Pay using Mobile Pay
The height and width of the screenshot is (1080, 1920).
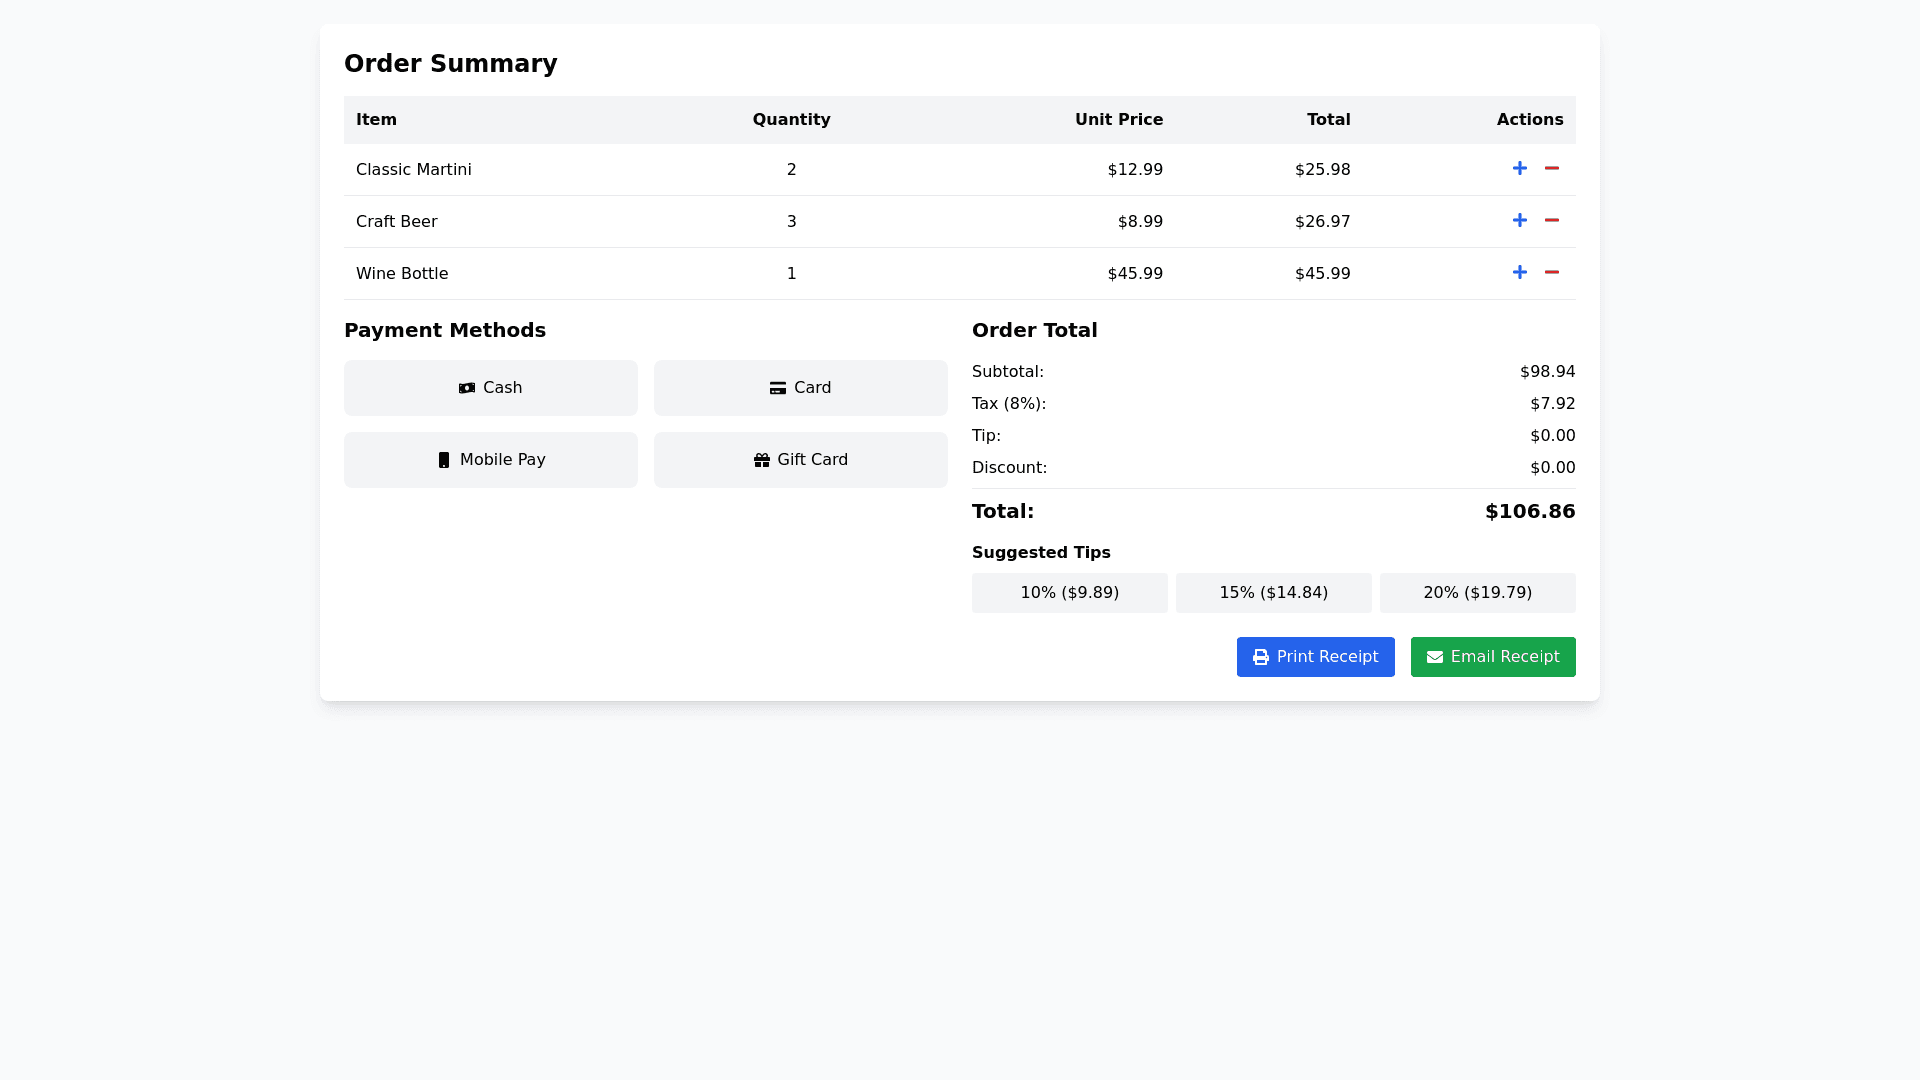tap(490, 460)
